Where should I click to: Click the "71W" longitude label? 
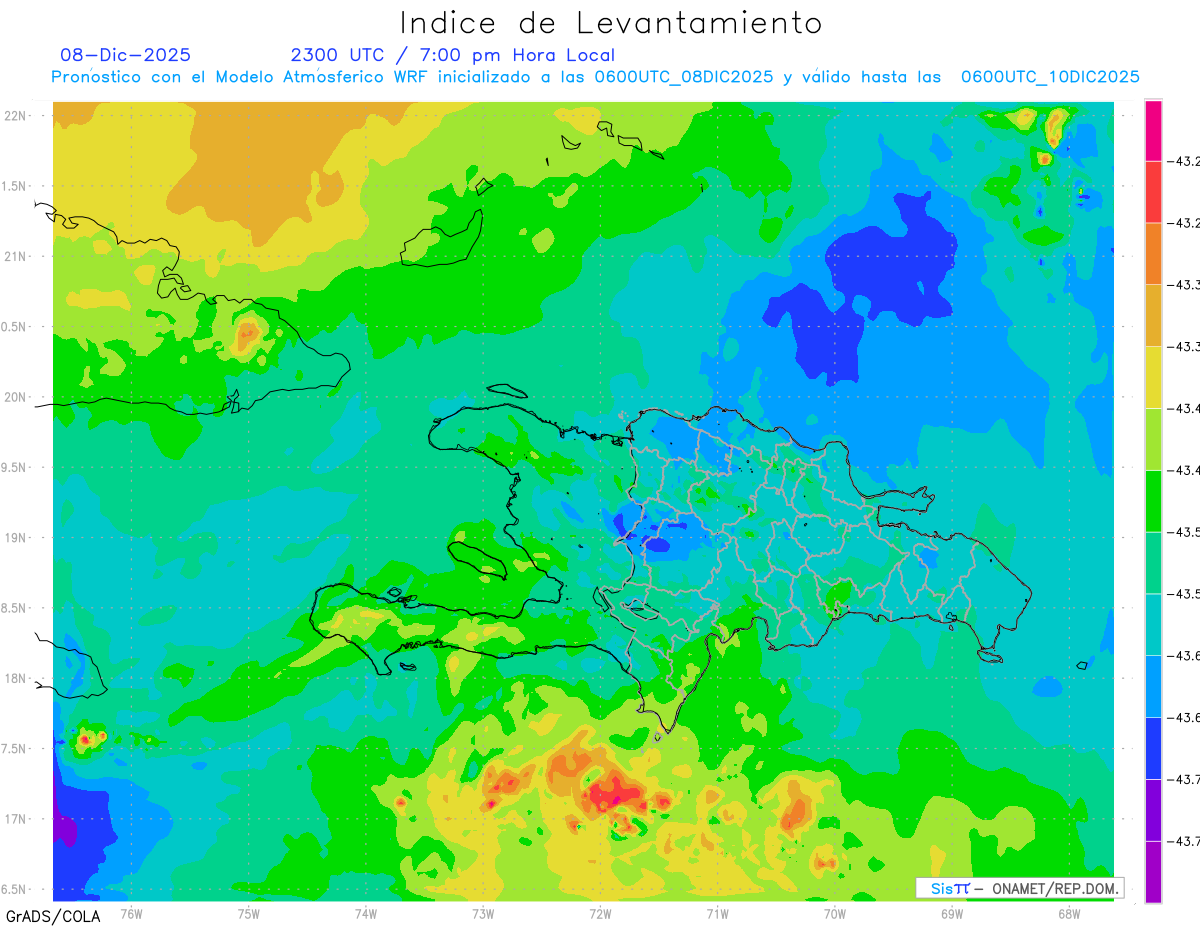(x=717, y=913)
